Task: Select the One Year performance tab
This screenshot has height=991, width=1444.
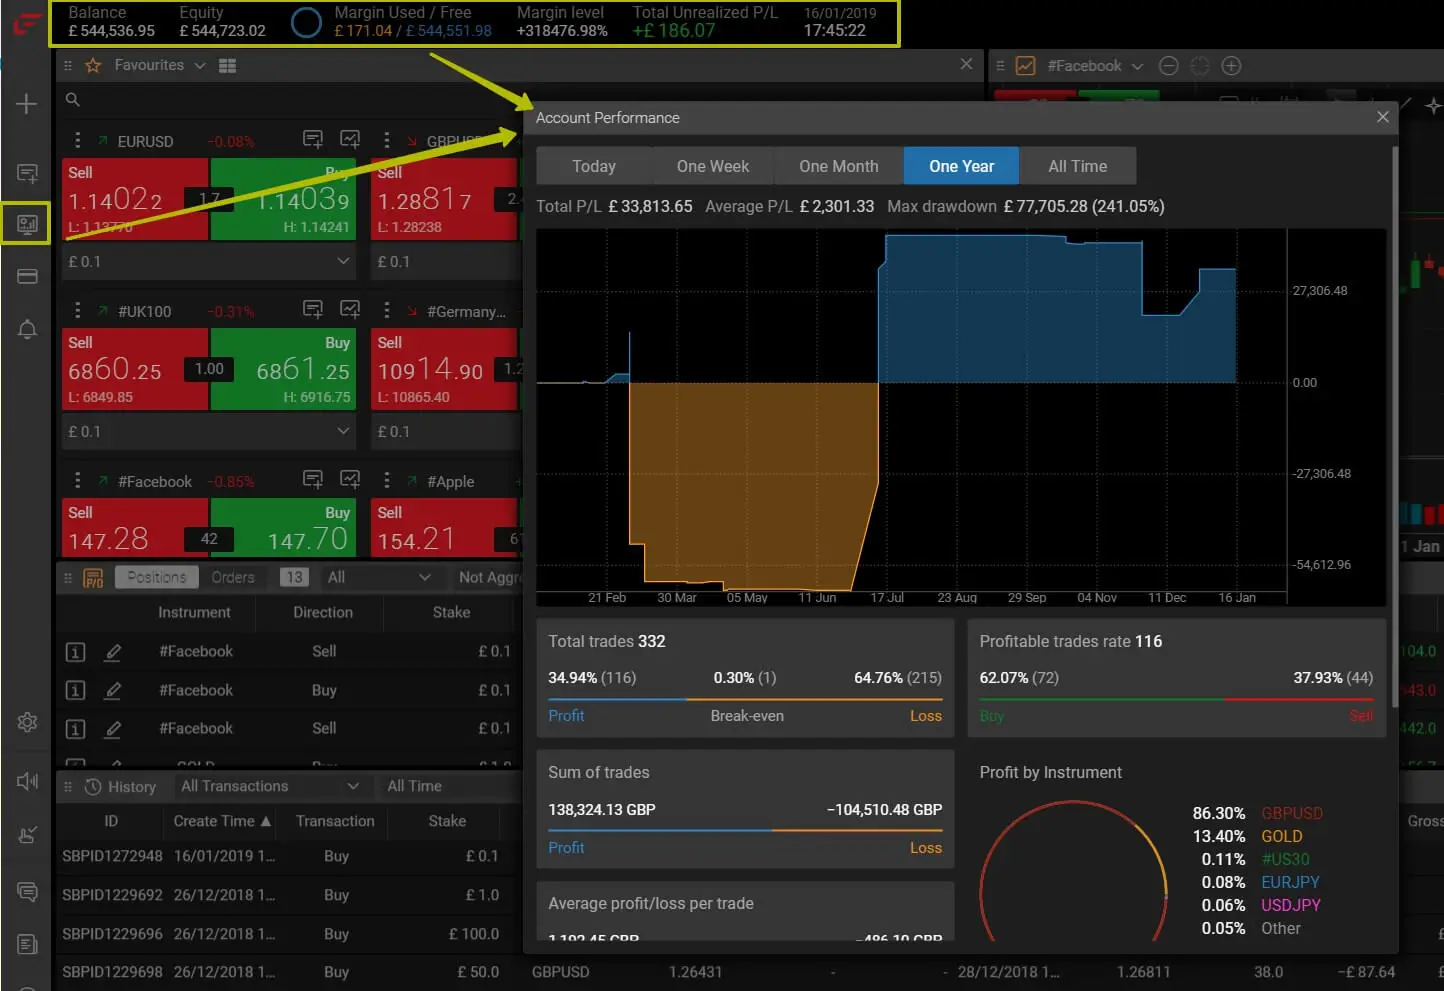Action: 961,166
